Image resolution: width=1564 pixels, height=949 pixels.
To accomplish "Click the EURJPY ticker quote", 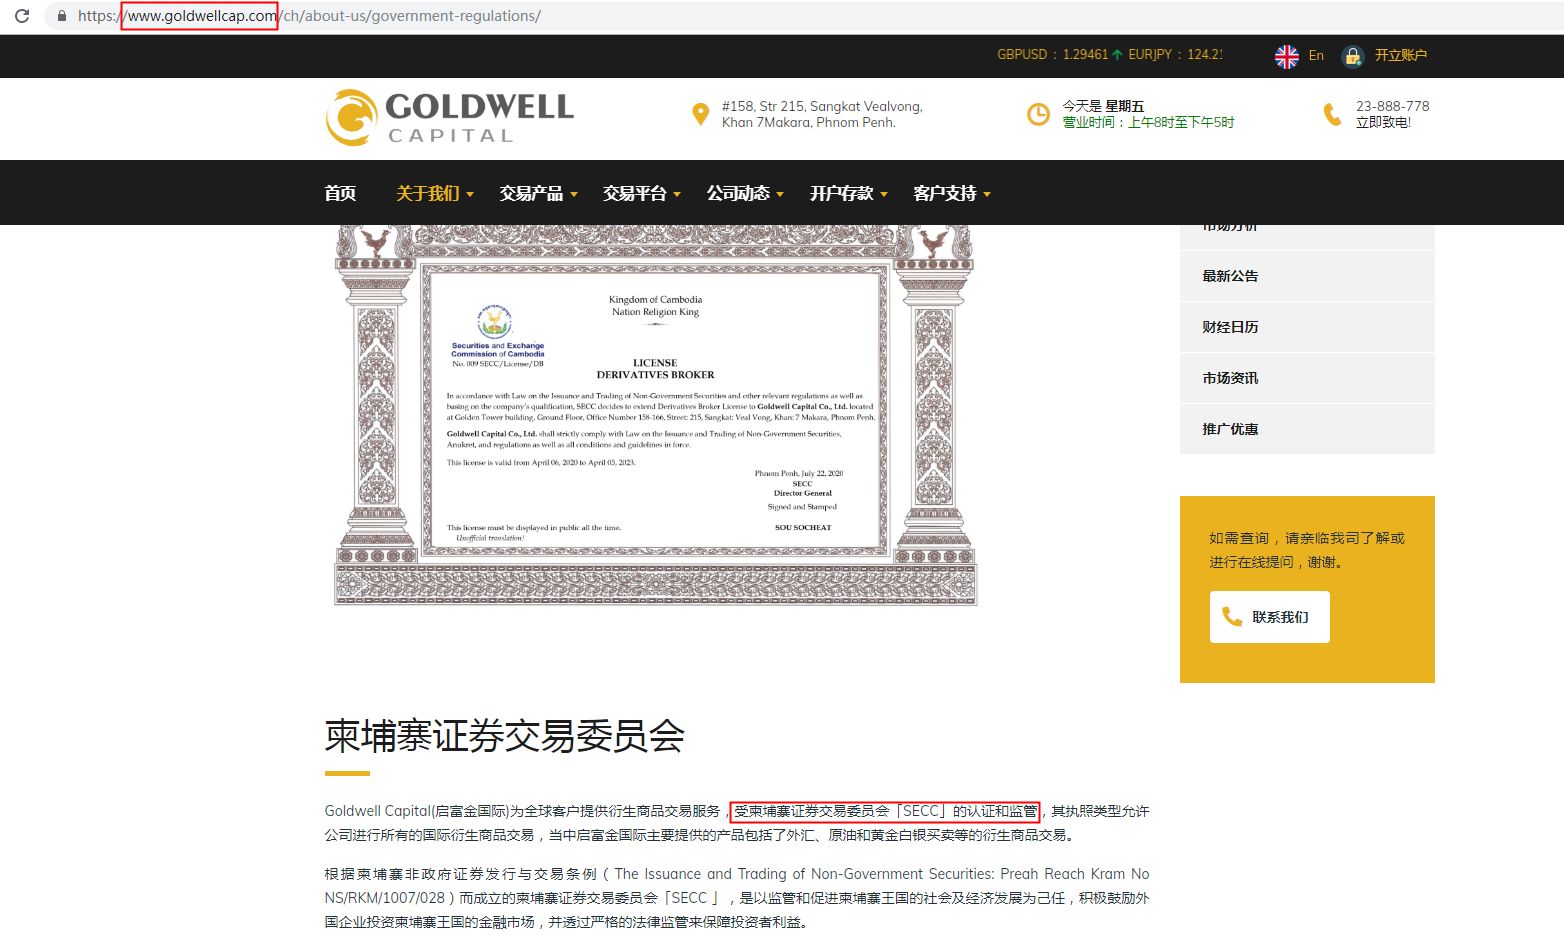I will [1175, 55].
